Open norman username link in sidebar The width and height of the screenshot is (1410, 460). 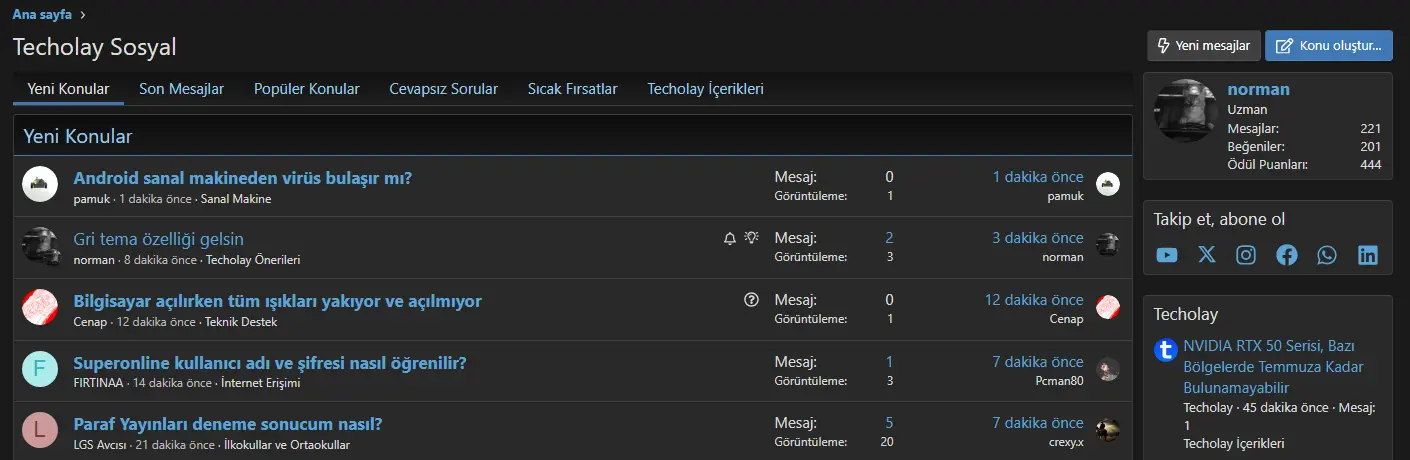[x=1258, y=89]
